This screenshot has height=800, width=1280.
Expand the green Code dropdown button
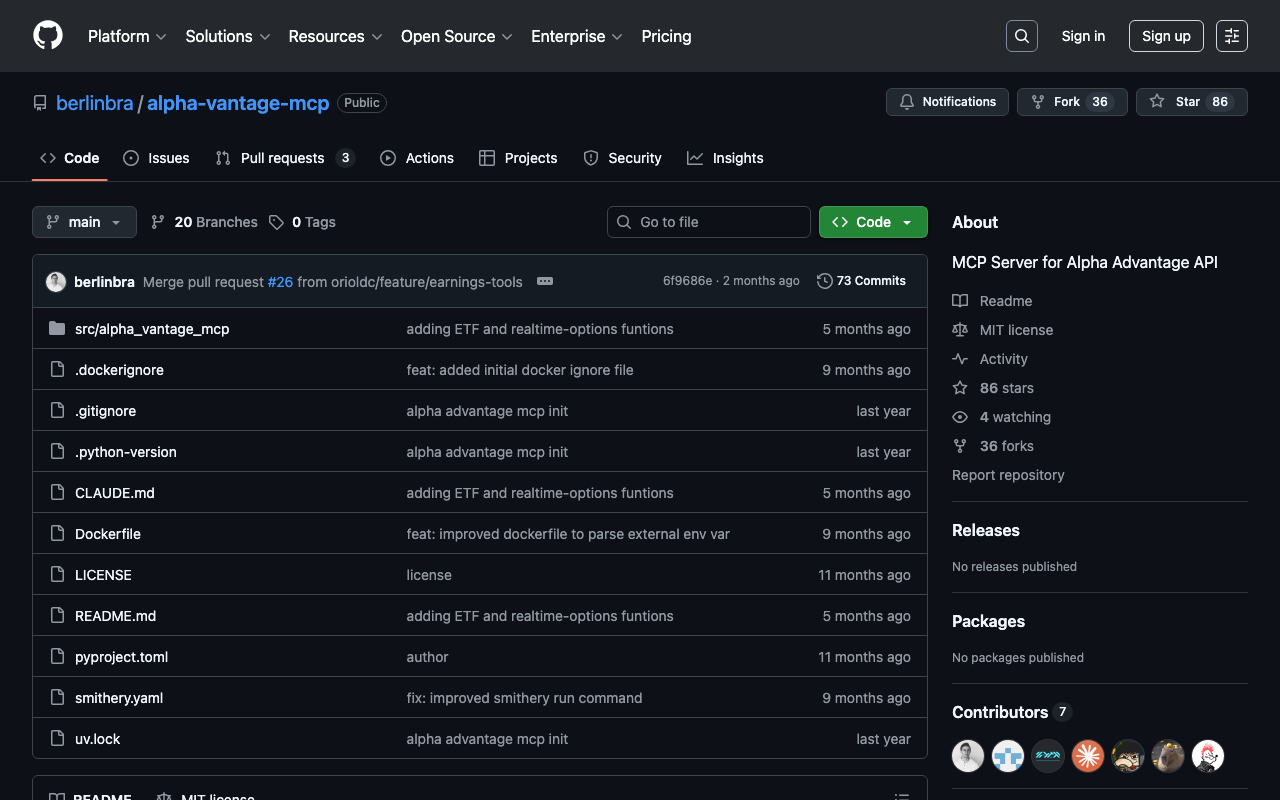tap(873, 222)
